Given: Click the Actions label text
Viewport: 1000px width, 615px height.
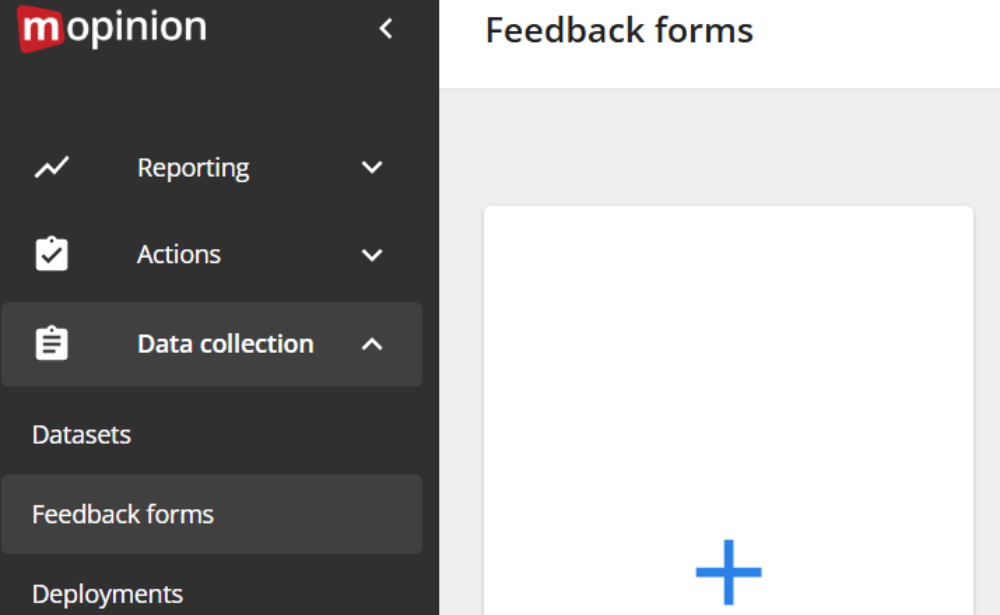Looking at the screenshot, I should pyautogui.click(x=179, y=254).
